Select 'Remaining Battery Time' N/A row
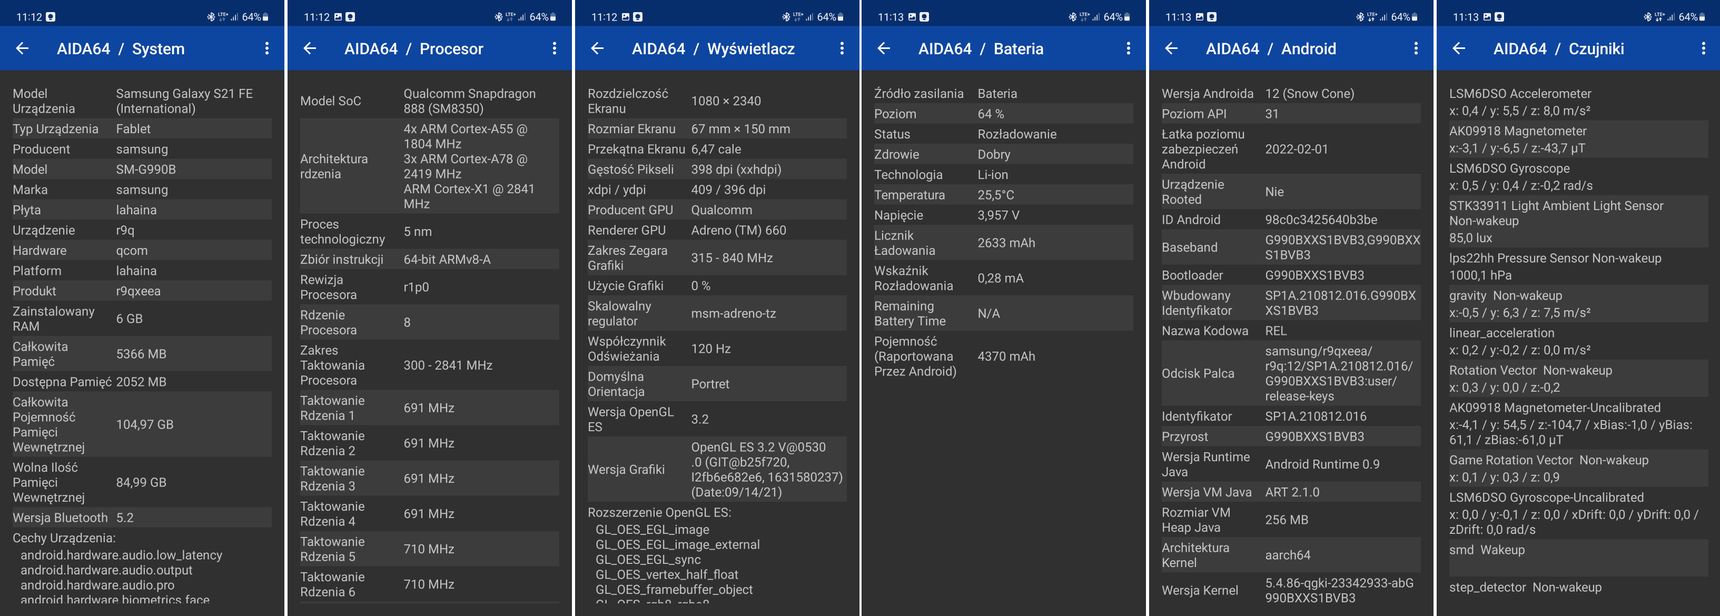 [x=1003, y=314]
